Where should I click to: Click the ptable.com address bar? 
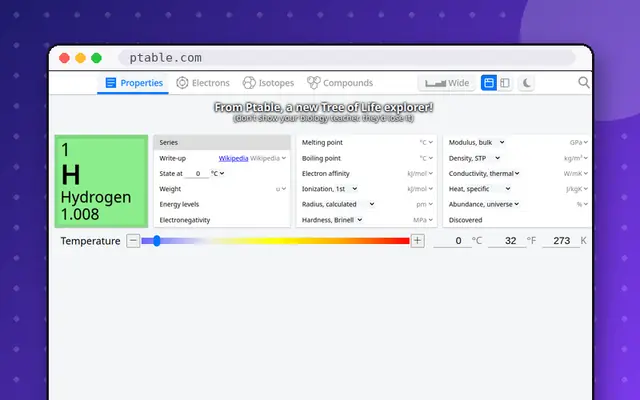[x=347, y=58]
